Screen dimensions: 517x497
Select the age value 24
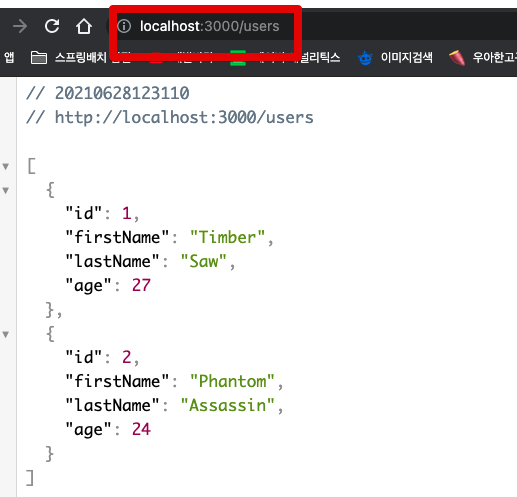click(141, 429)
